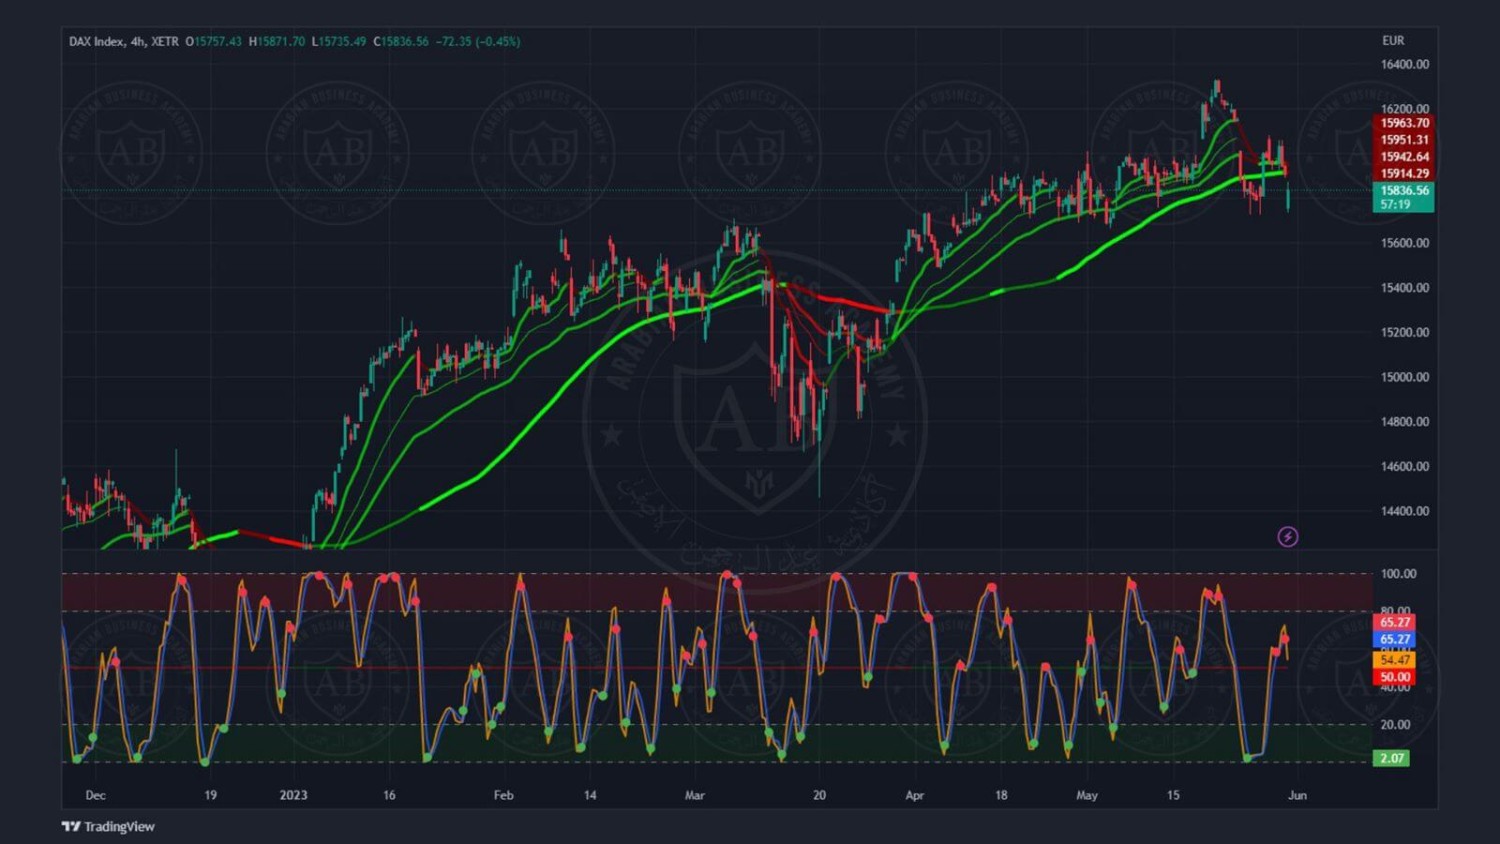The height and width of the screenshot is (844, 1500).
Task: Click the 16200.00 price axis label
Action: pos(1405,108)
